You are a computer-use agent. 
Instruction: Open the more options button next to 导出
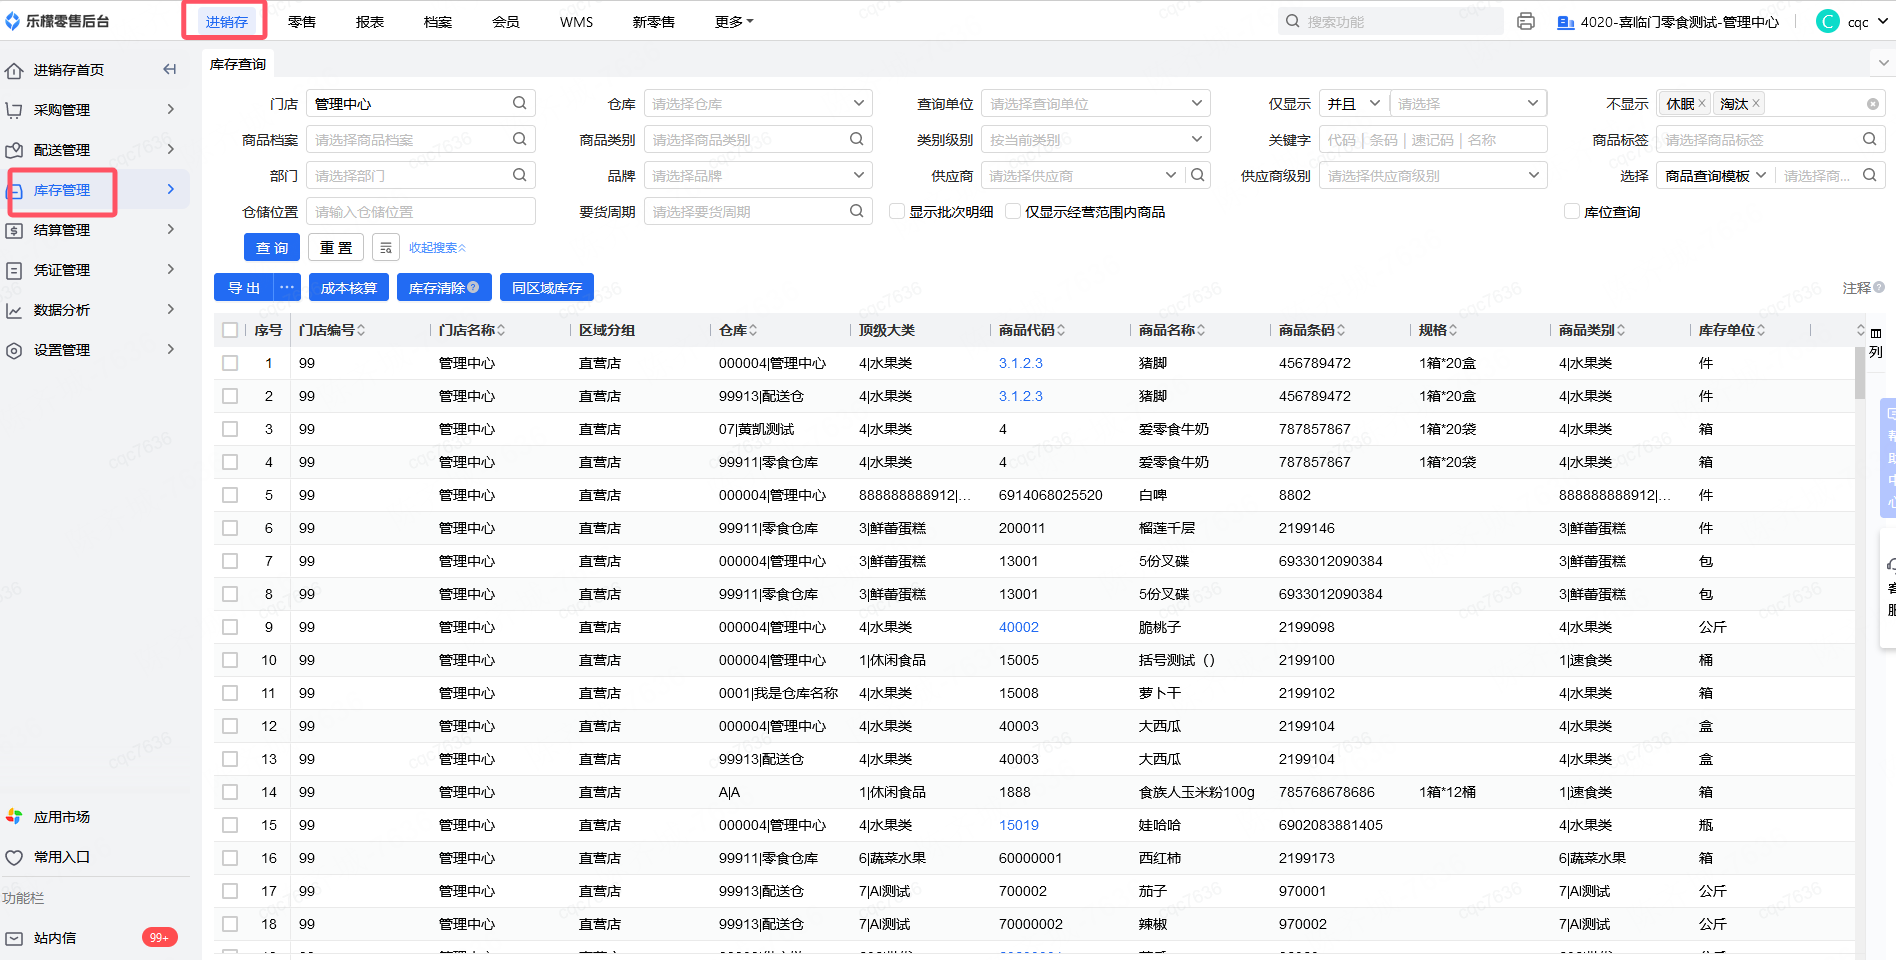pyautogui.click(x=287, y=288)
